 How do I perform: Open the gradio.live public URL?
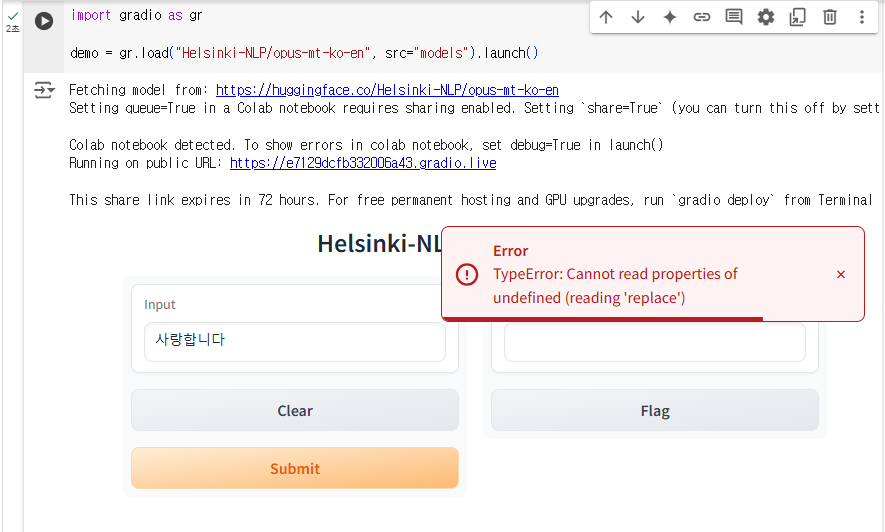363,163
